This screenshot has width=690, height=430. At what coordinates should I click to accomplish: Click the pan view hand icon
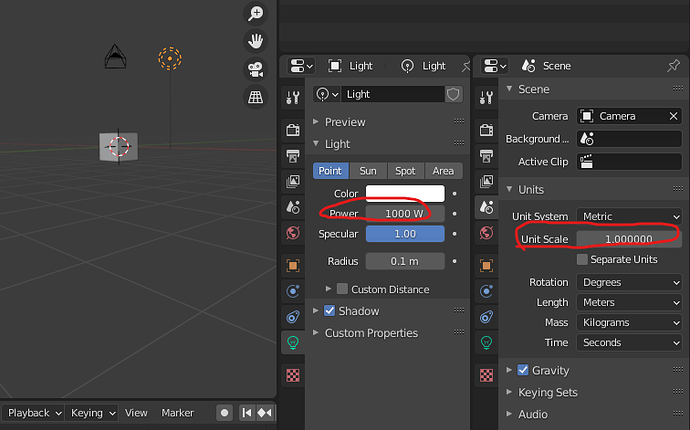[255, 41]
